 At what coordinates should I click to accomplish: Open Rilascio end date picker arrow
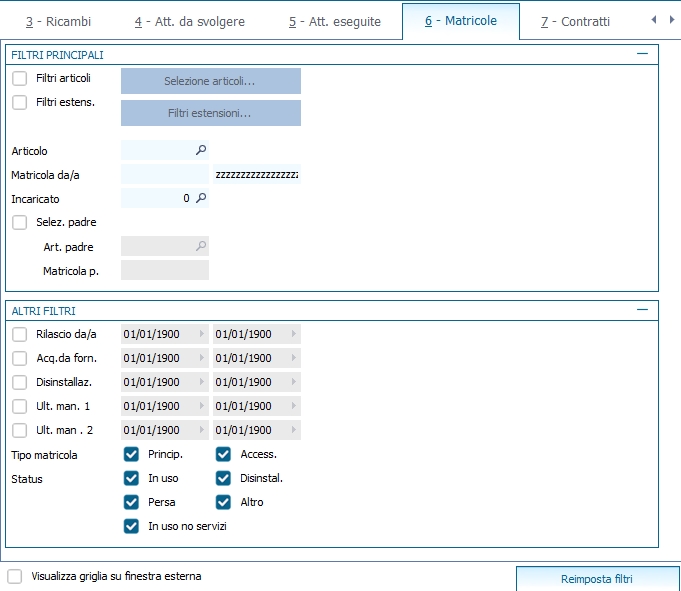(294, 333)
